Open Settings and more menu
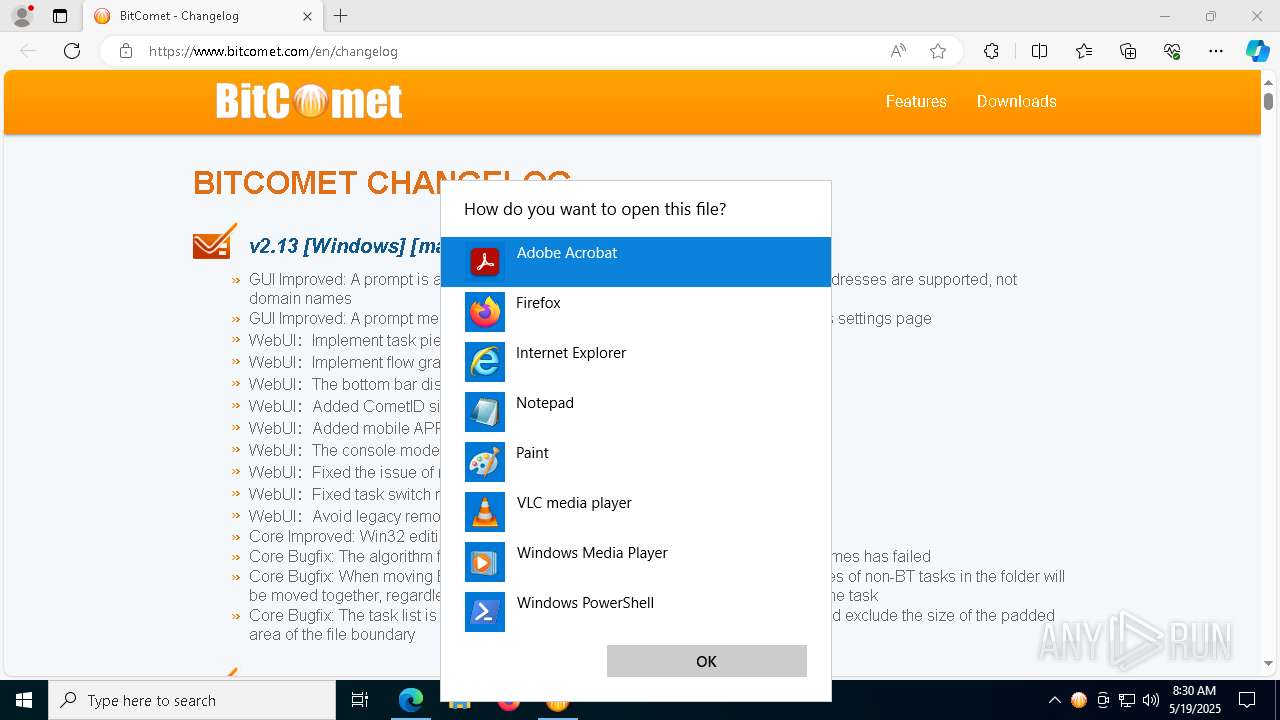This screenshot has width=1280, height=720. click(x=1216, y=51)
